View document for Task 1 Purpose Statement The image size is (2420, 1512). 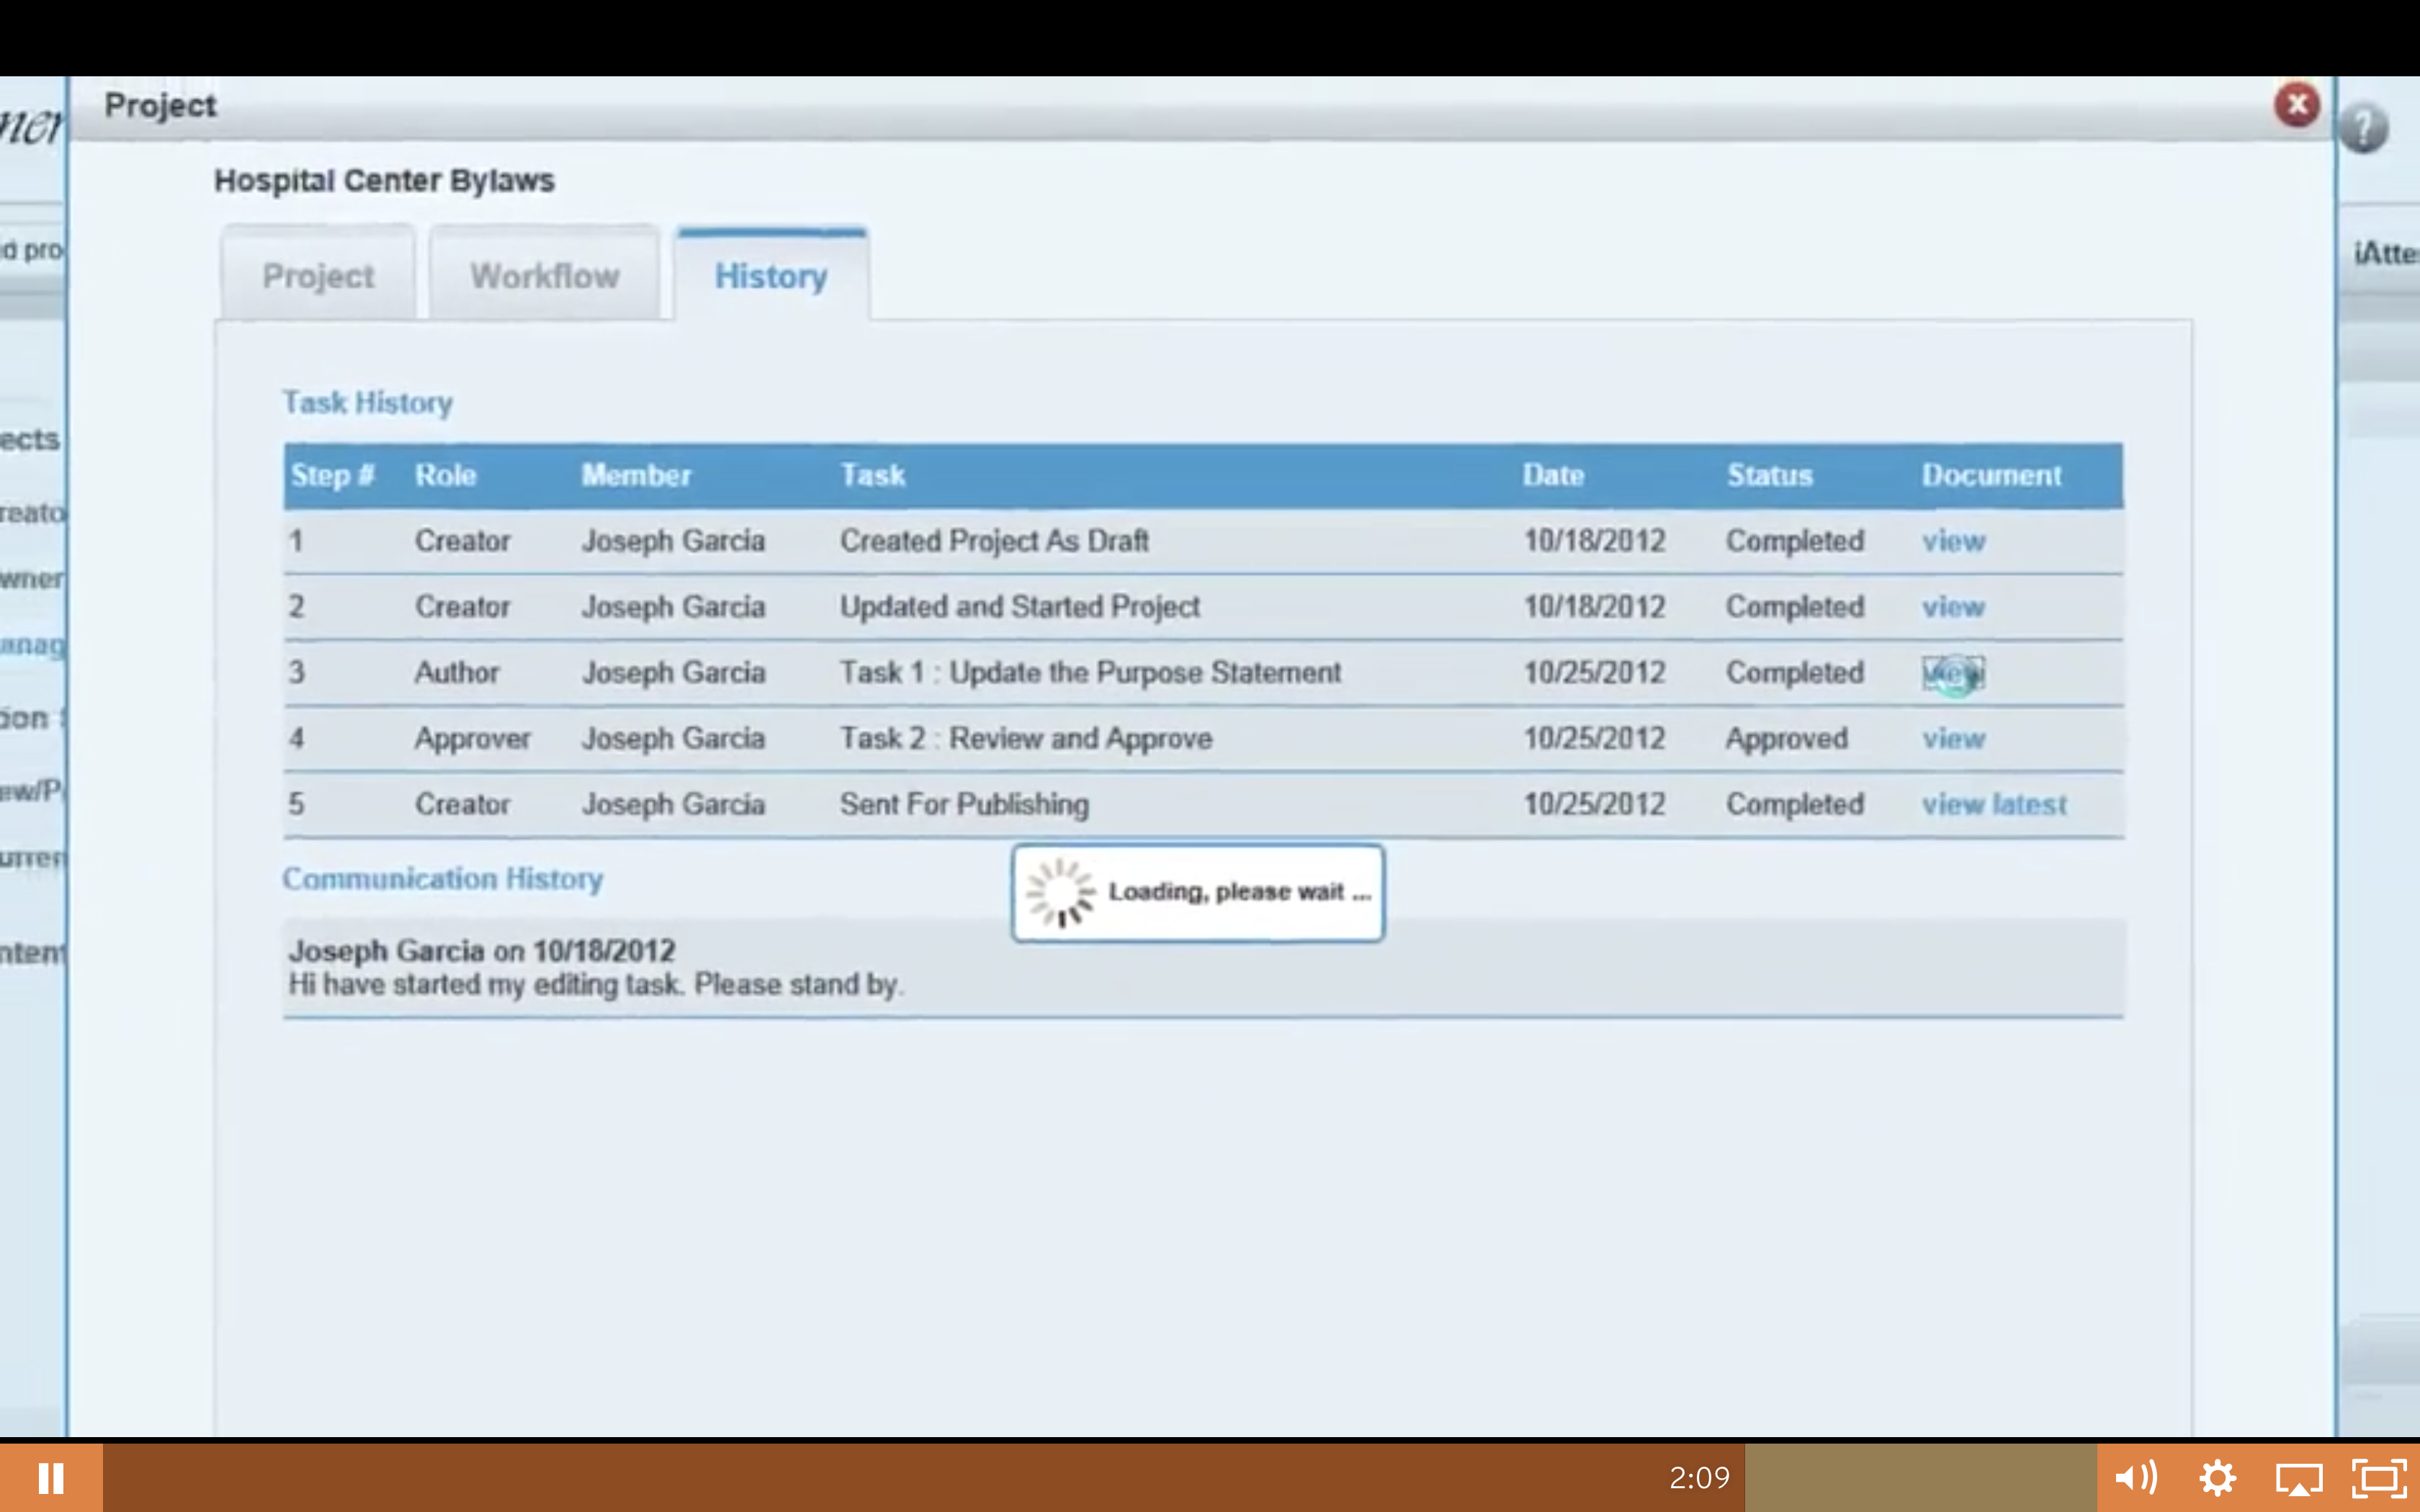point(1953,673)
